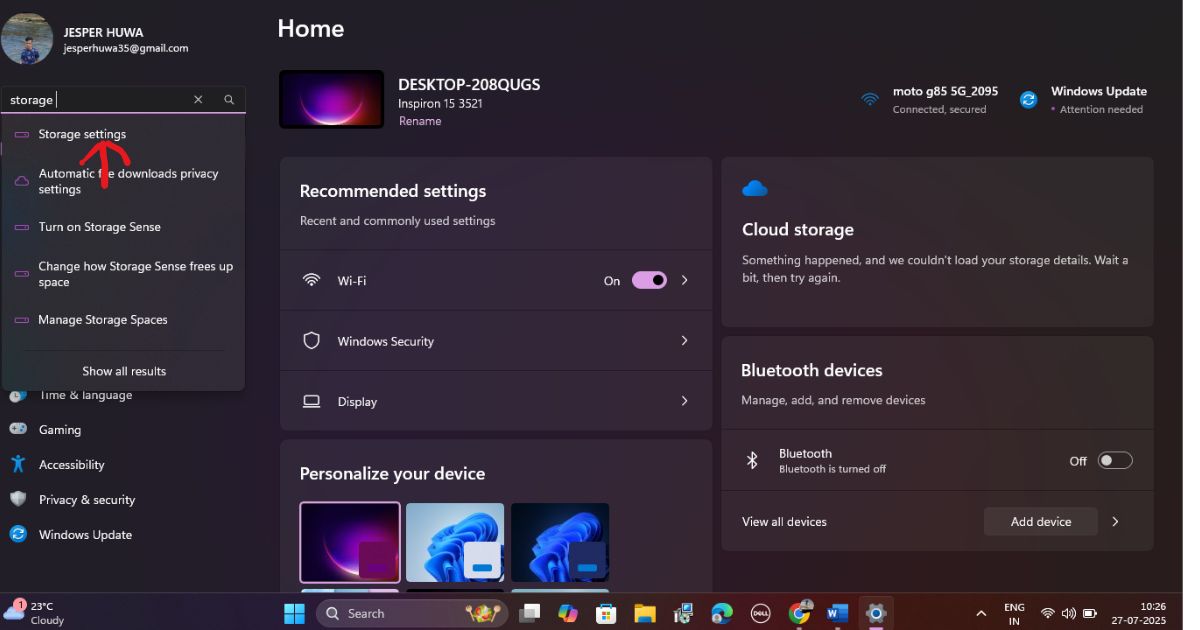
Task: Select Change how Storage Sense frees up space
Action: 123,274
